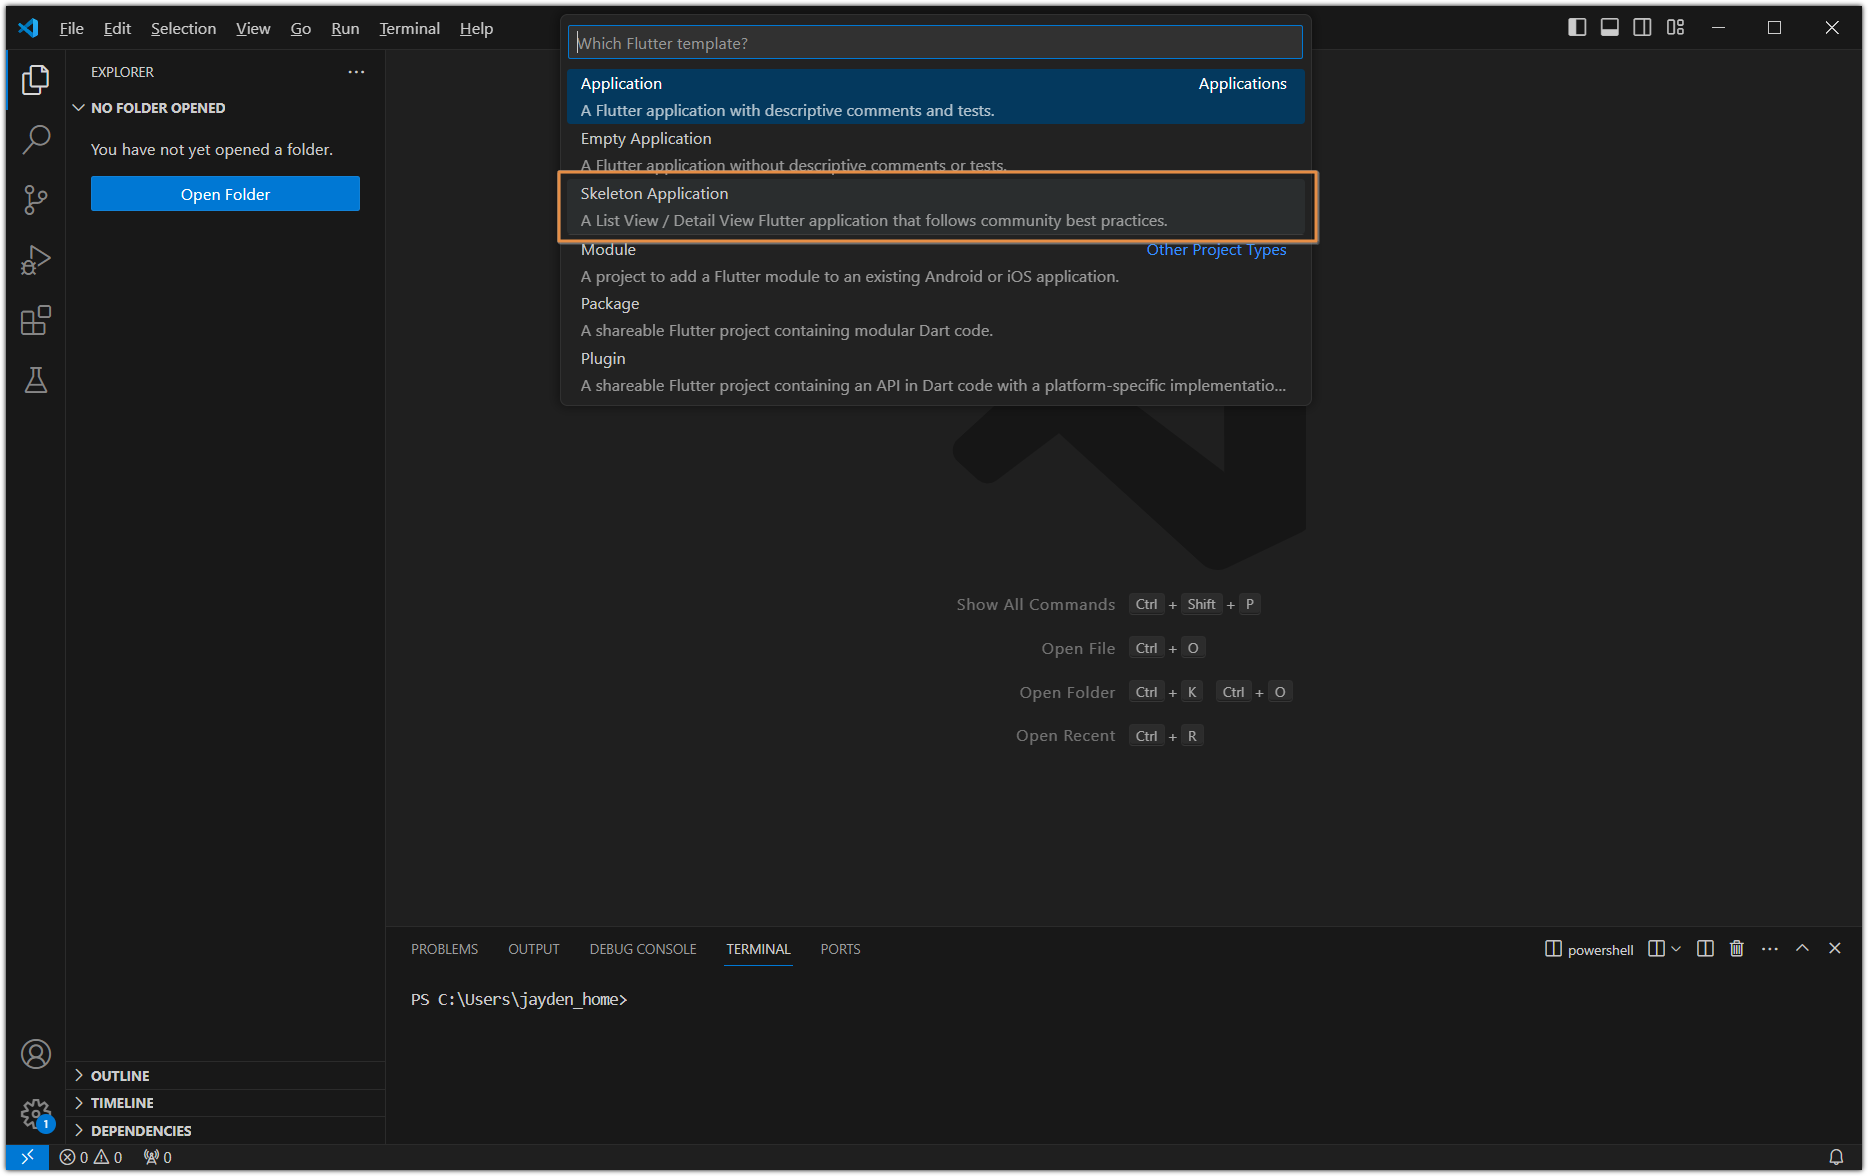Toggle secondary side bar layout icon
The image size is (1868, 1176).
1642,28
